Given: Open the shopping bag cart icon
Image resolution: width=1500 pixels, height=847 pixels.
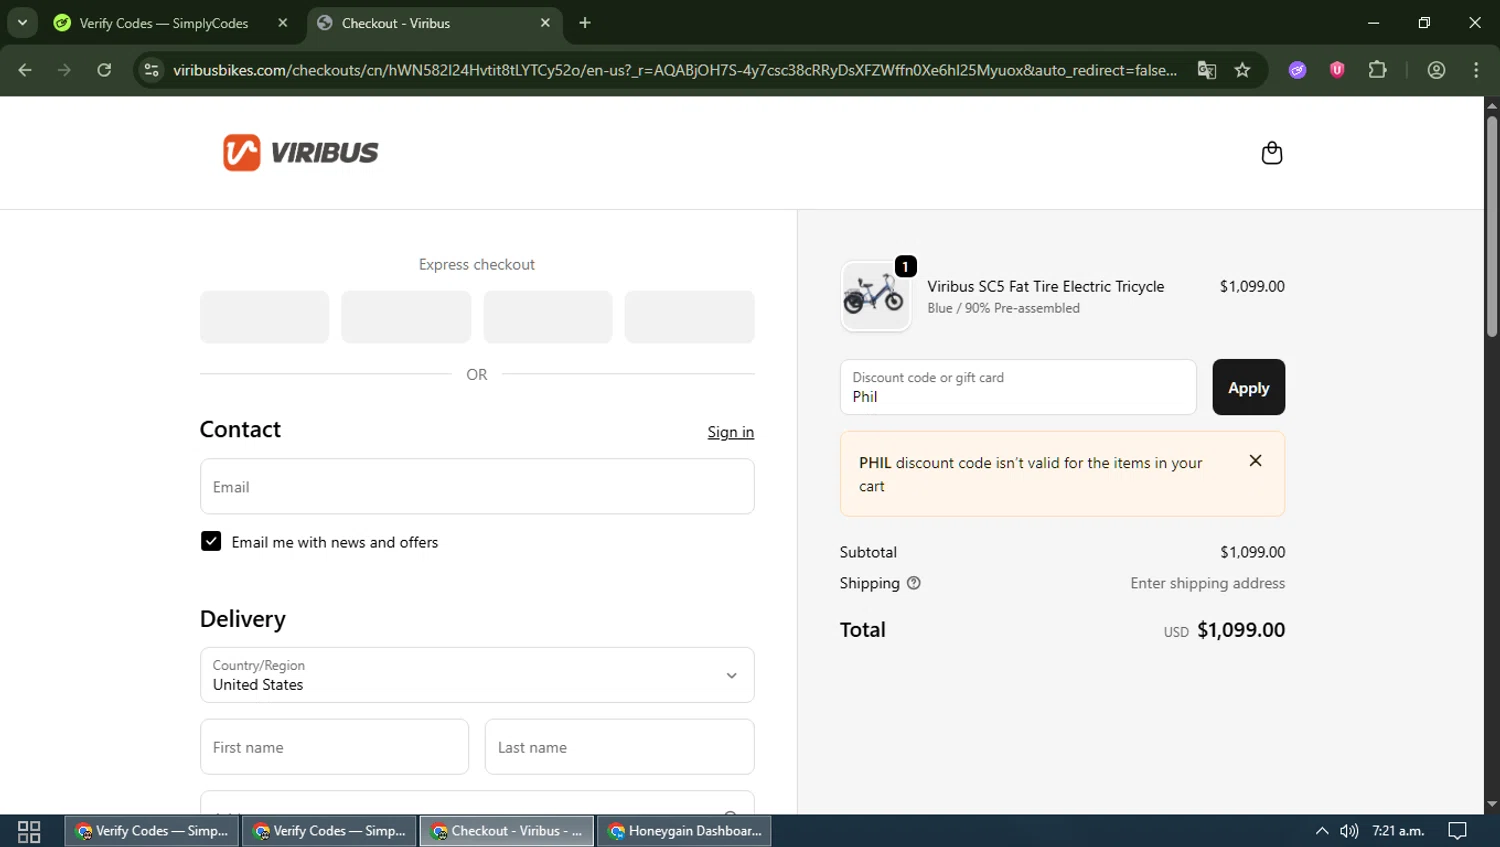Looking at the screenshot, I should [x=1271, y=153].
